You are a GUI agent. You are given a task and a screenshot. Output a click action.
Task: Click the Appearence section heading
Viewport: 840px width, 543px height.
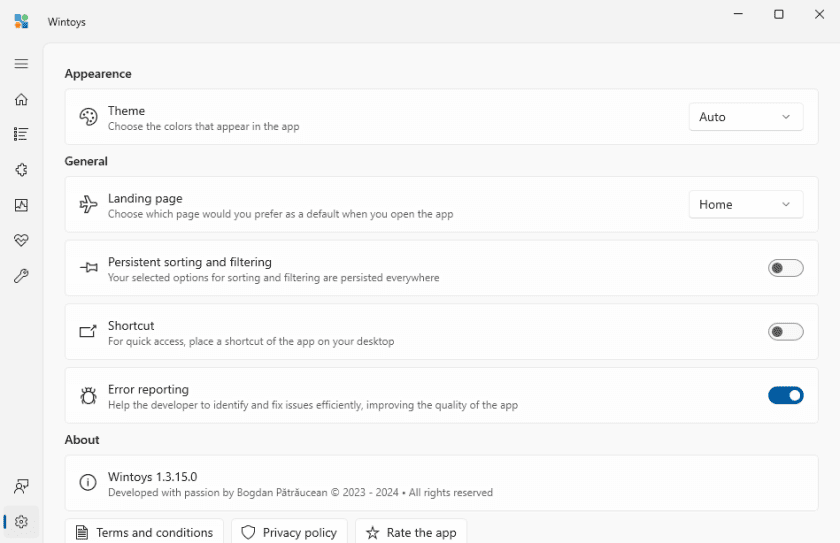(x=98, y=74)
